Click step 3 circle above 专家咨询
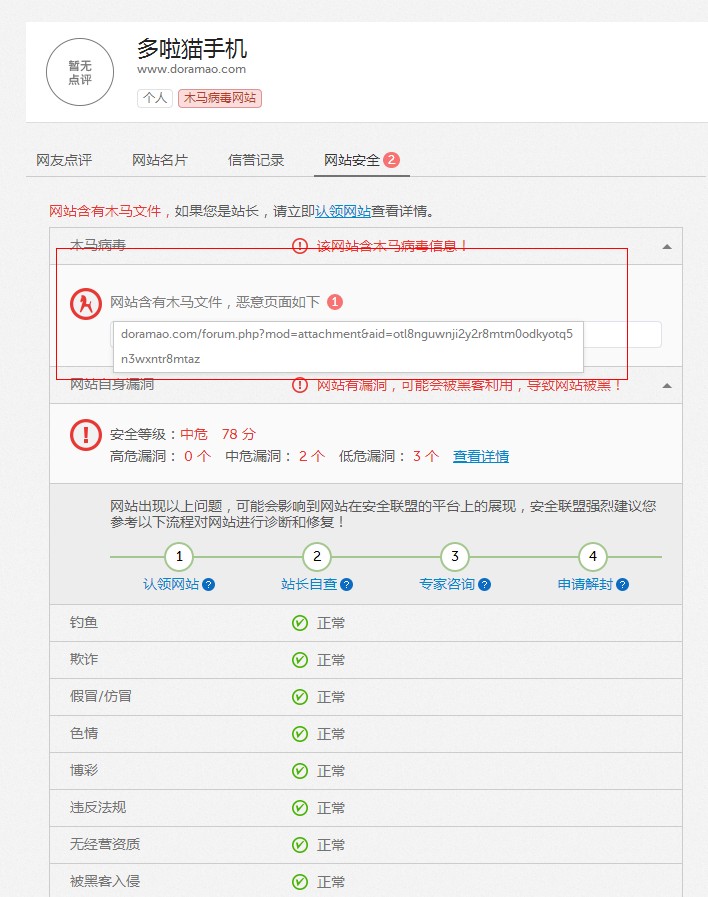 click(455, 556)
